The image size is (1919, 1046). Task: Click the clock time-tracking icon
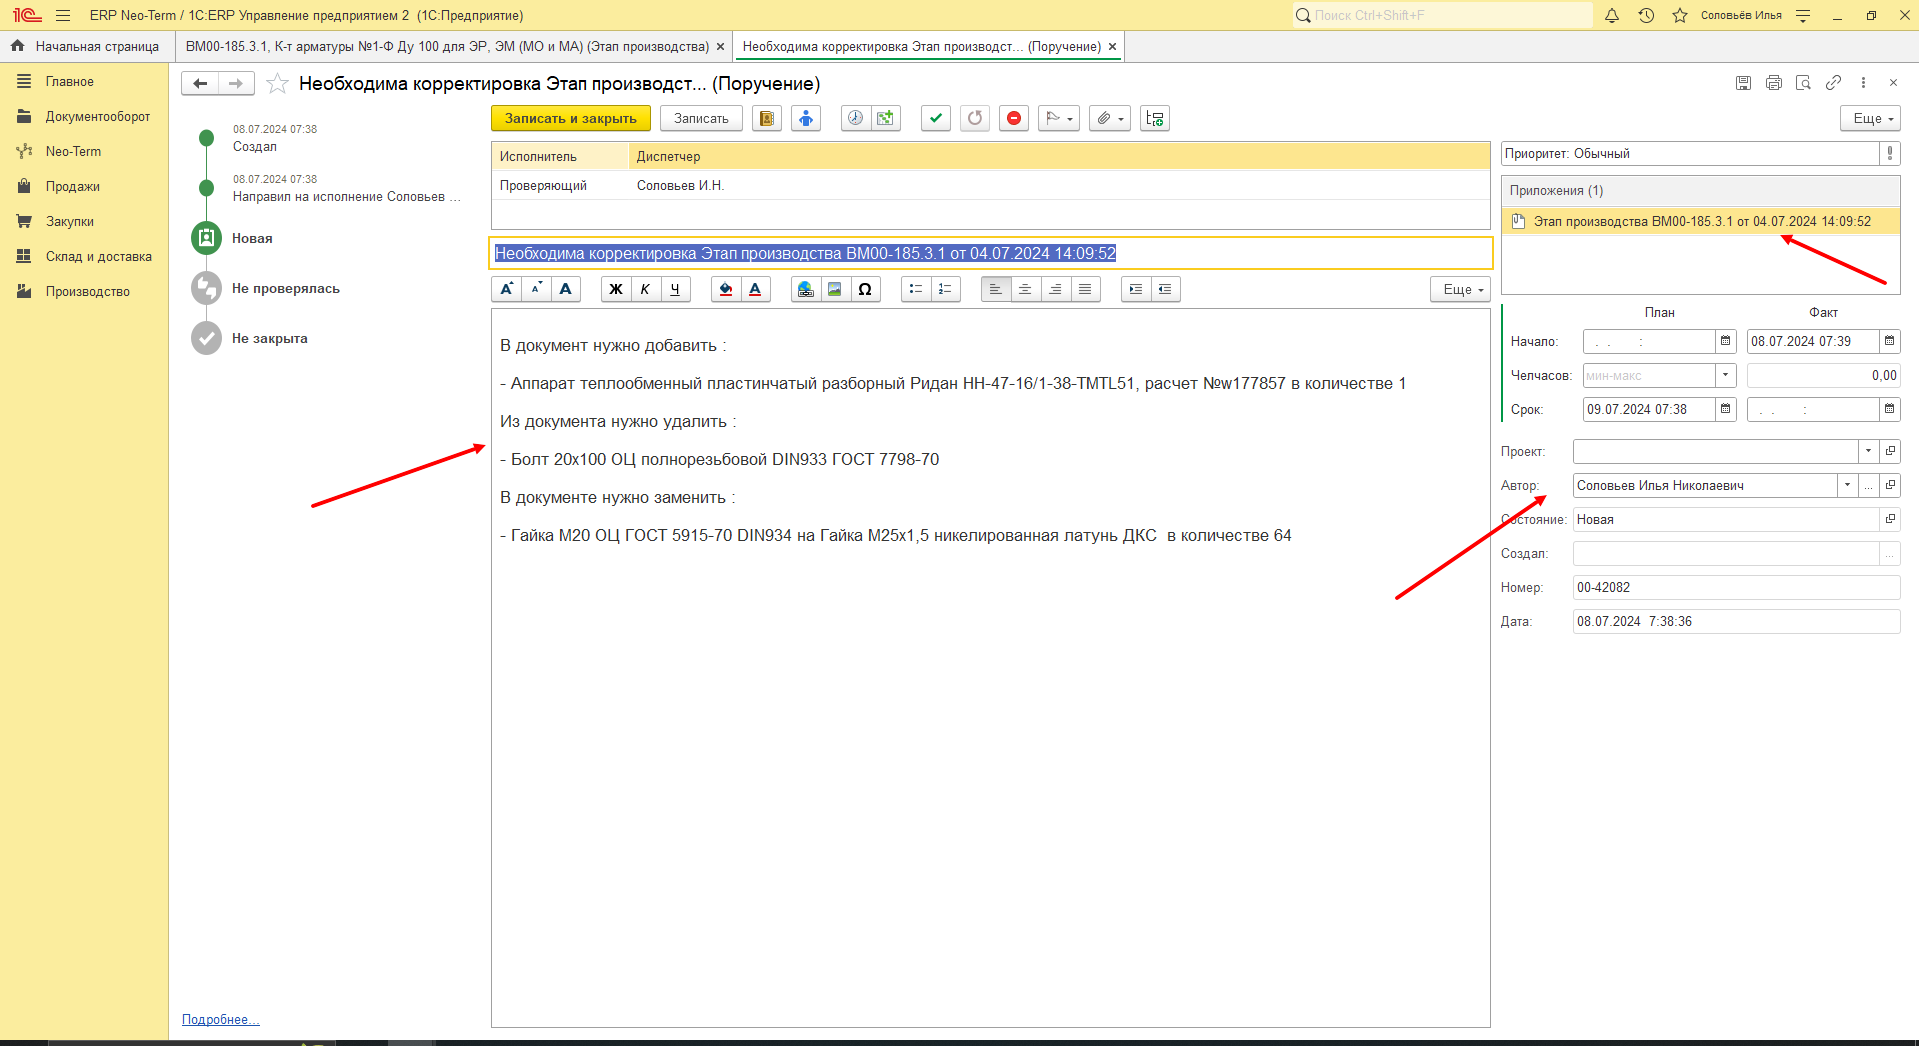(856, 118)
